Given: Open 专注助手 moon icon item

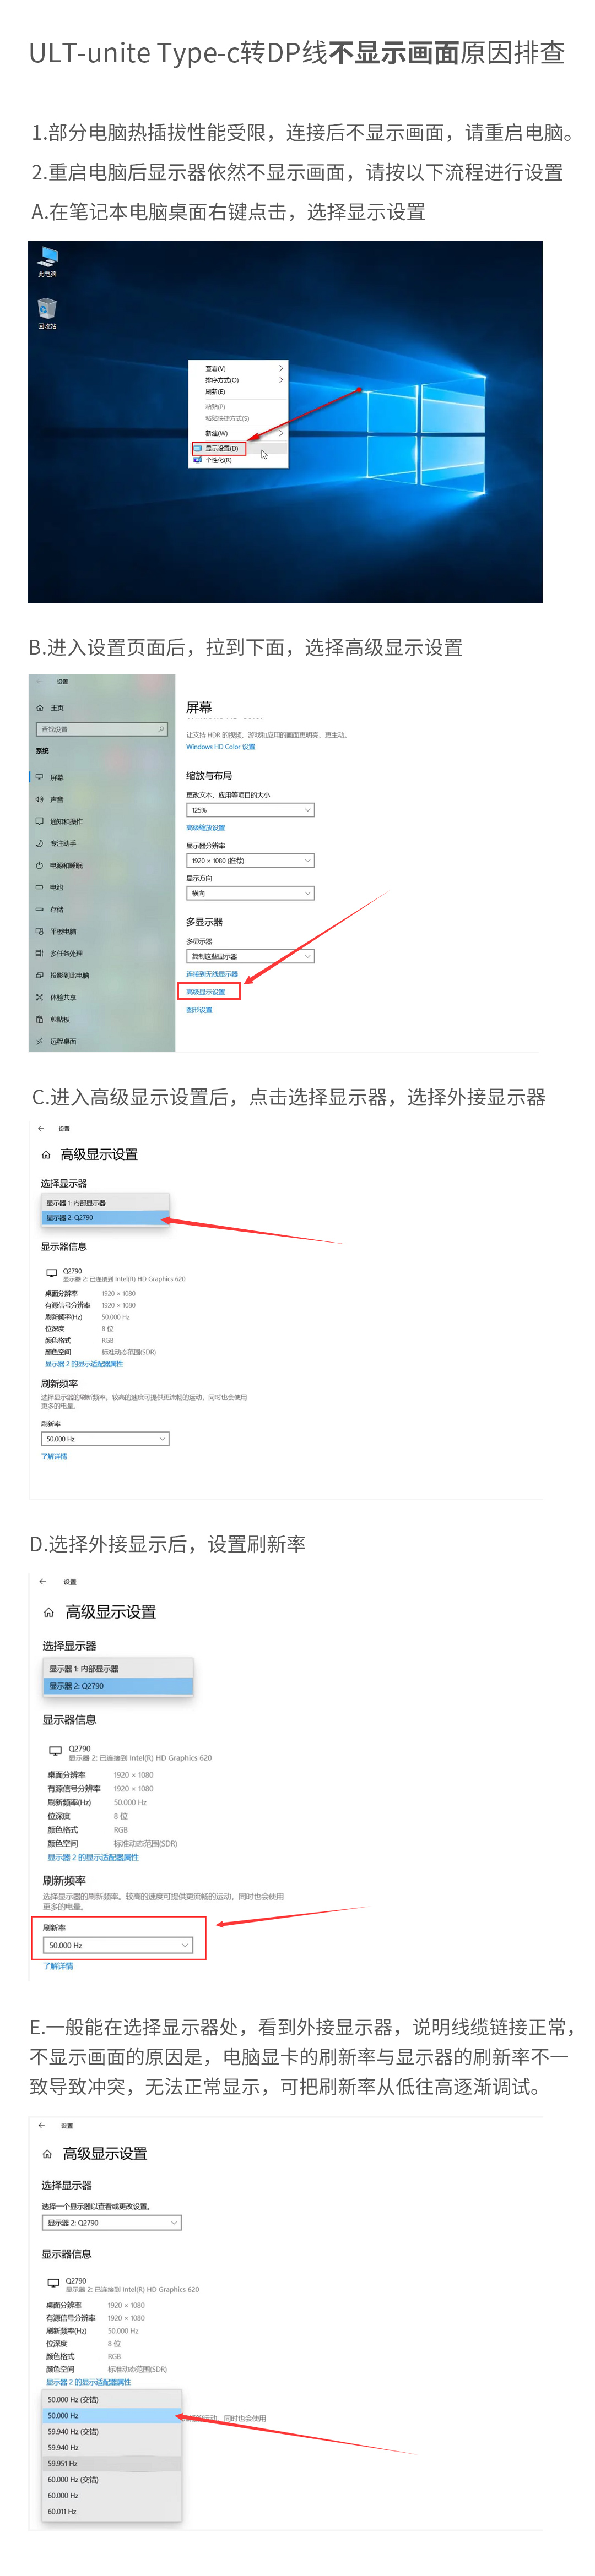Looking at the screenshot, I should point(56,843).
